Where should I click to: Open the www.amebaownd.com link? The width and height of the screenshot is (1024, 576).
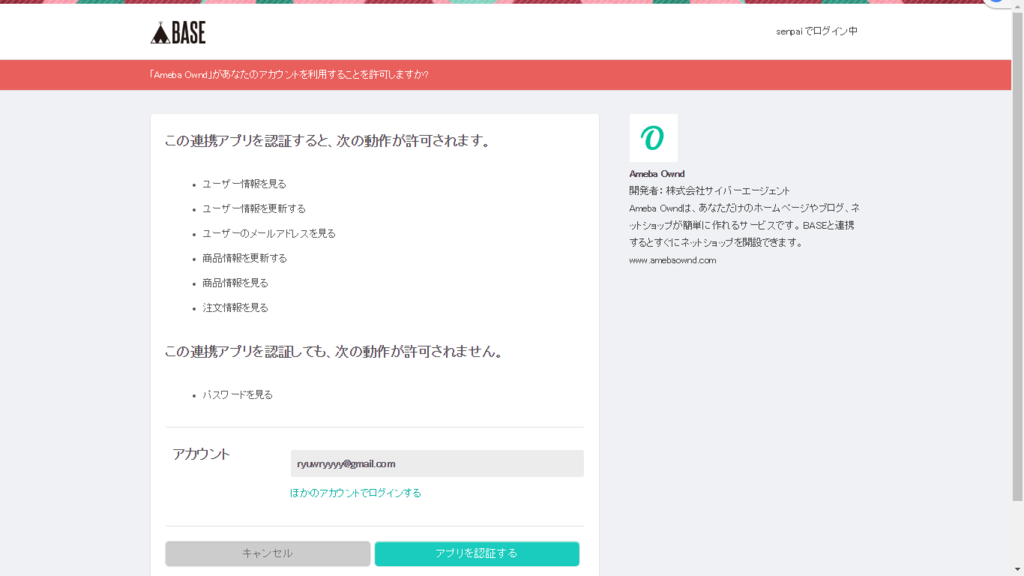pyautogui.click(x=672, y=260)
